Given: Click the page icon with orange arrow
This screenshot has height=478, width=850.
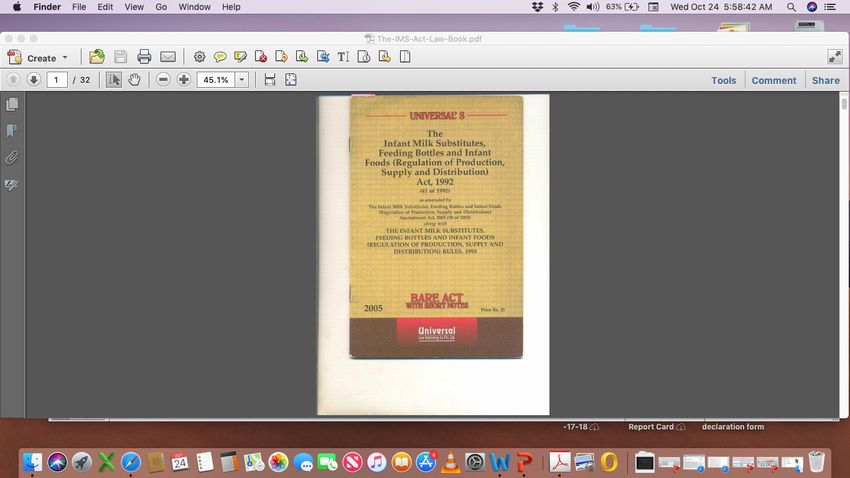Looking at the screenshot, I should coord(384,57).
